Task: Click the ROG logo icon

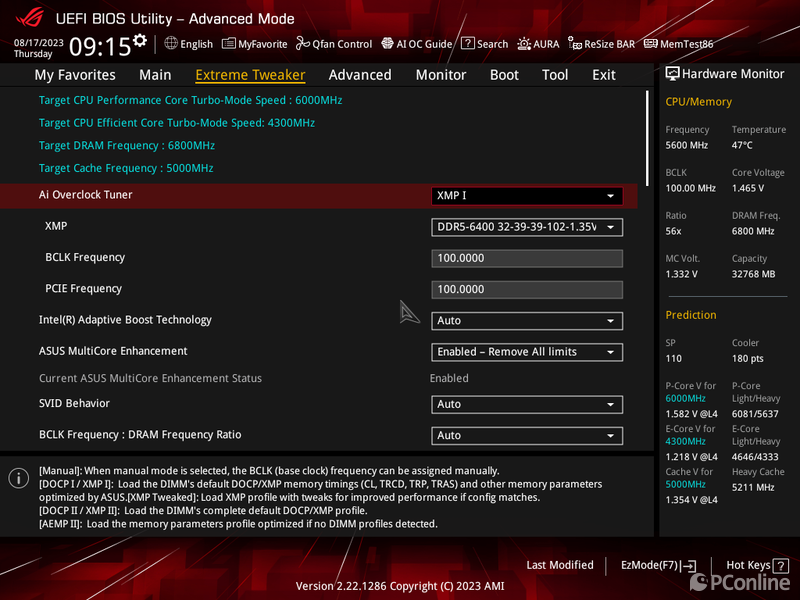Action: [x=30, y=17]
